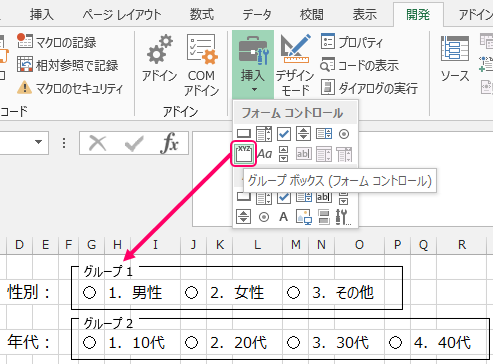Click ソース XML source button
The height and width of the screenshot is (364, 493).
455,59
